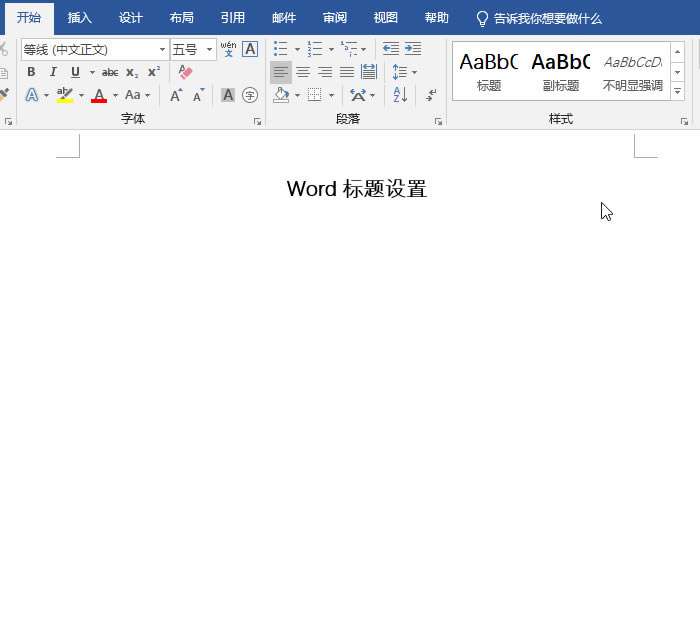Expand the styles gallery more button
The image size is (700, 640).
coord(678,91)
